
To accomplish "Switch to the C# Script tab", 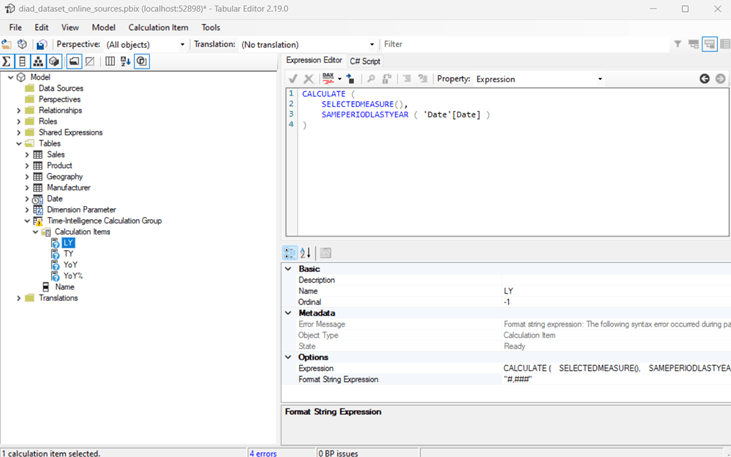I will point(365,61).
